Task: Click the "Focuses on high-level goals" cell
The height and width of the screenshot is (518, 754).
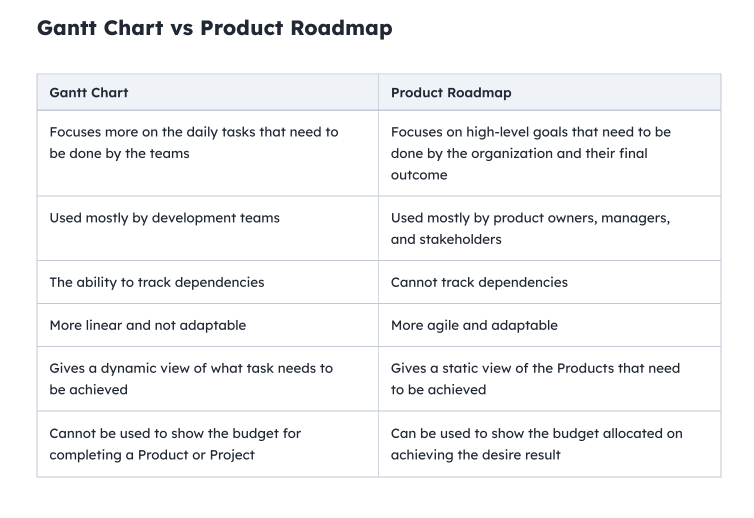Action: pos(531,153)
